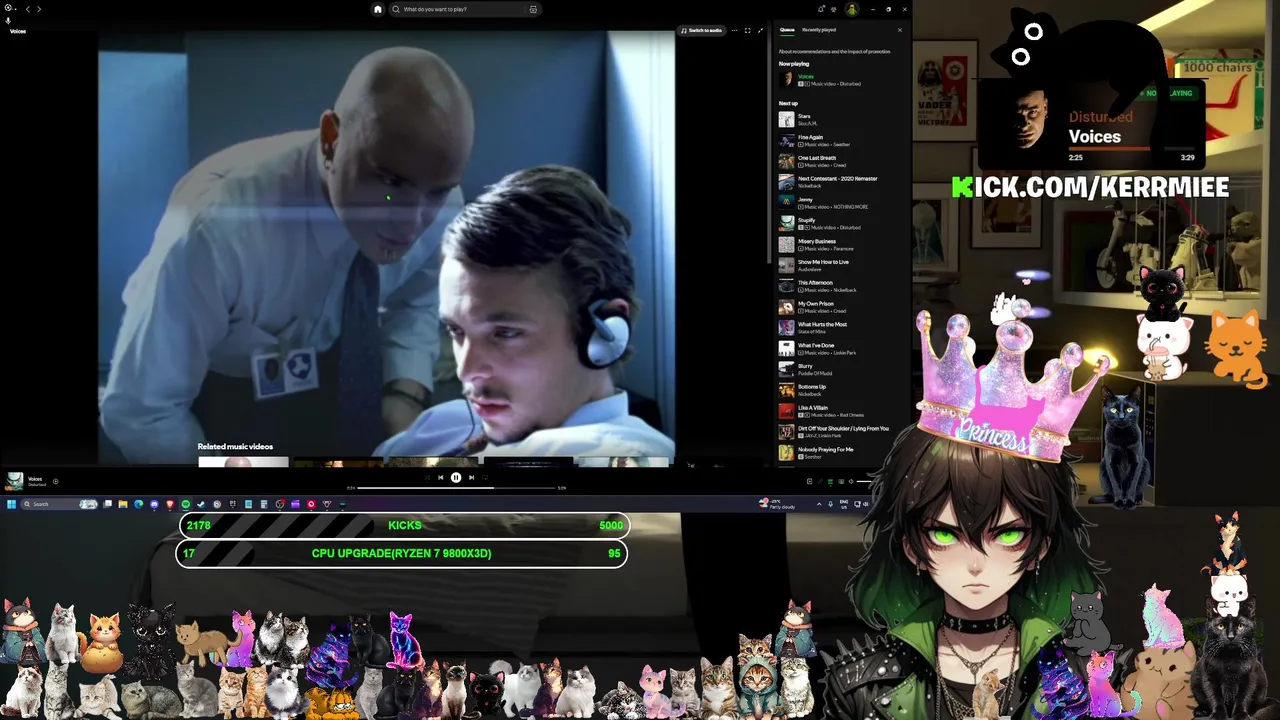This screenshot has width=1280, height=720.
Task: Pause playback with the center pause button
Action: (456, 478)
